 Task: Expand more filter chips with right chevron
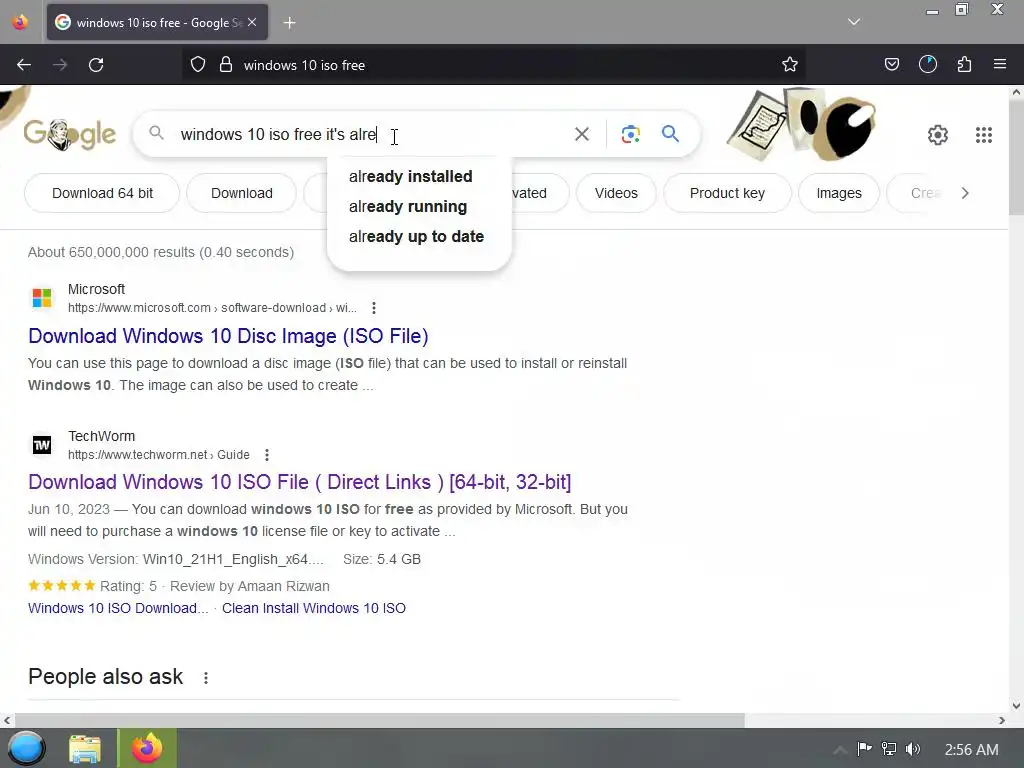[965, 193]
